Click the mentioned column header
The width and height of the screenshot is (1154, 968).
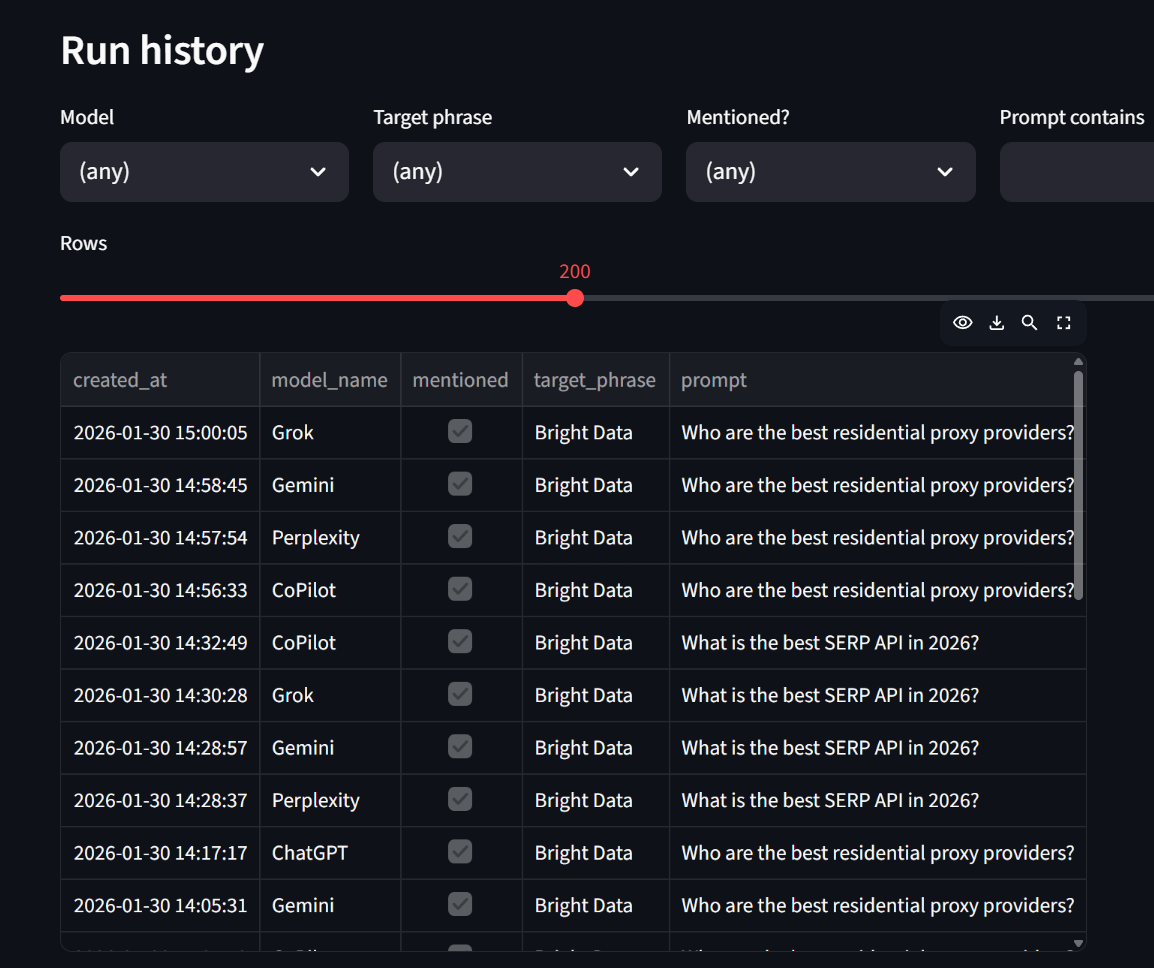(x=460, y=379)
